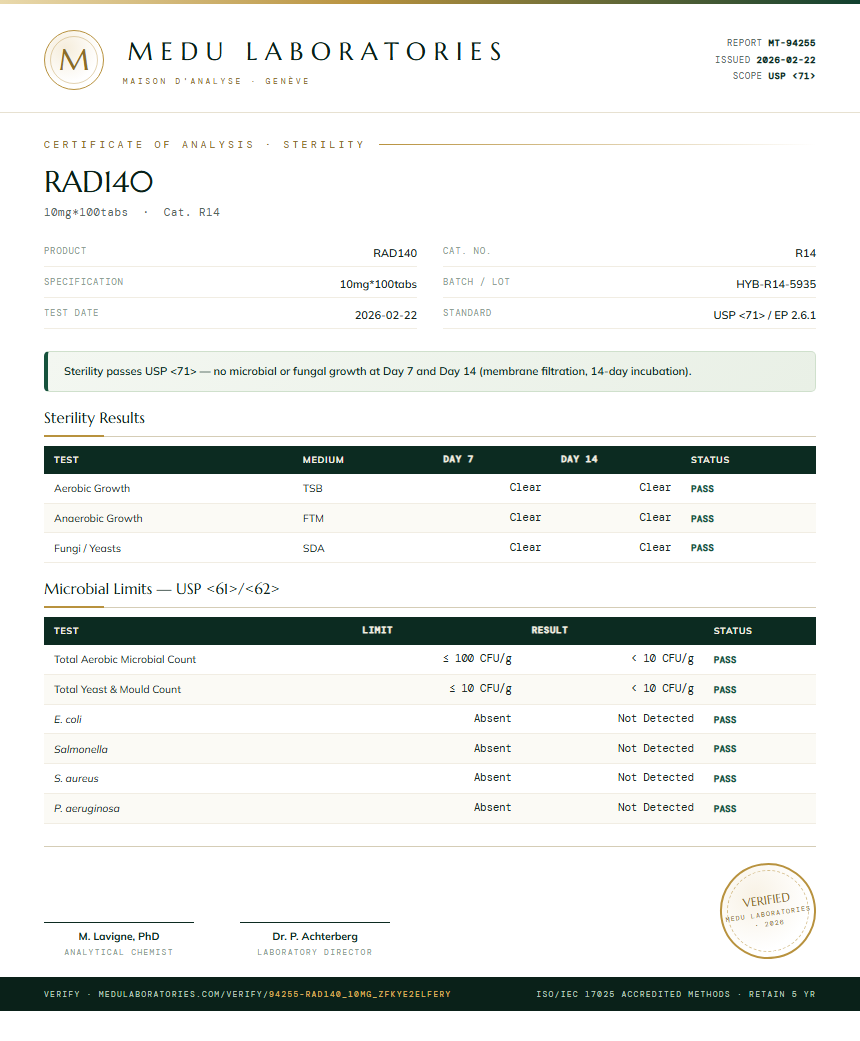Click Day 14 Clear for Anaerobic Growth
The width and height of the screenshot is (860, 1041).
tap(655, 517)
